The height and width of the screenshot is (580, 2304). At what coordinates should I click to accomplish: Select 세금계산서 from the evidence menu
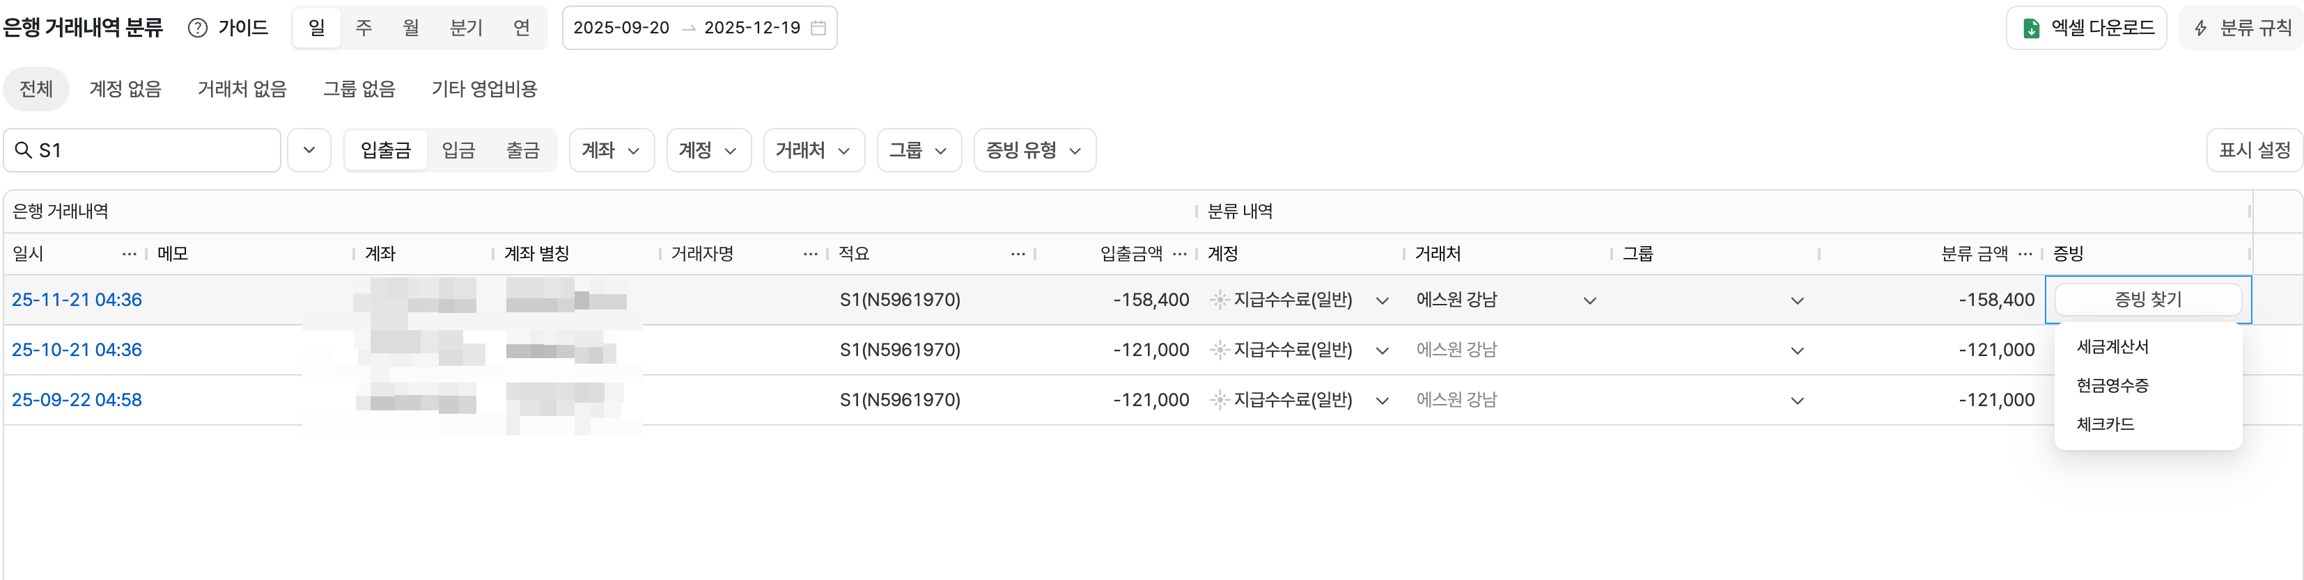point(2112,347)
